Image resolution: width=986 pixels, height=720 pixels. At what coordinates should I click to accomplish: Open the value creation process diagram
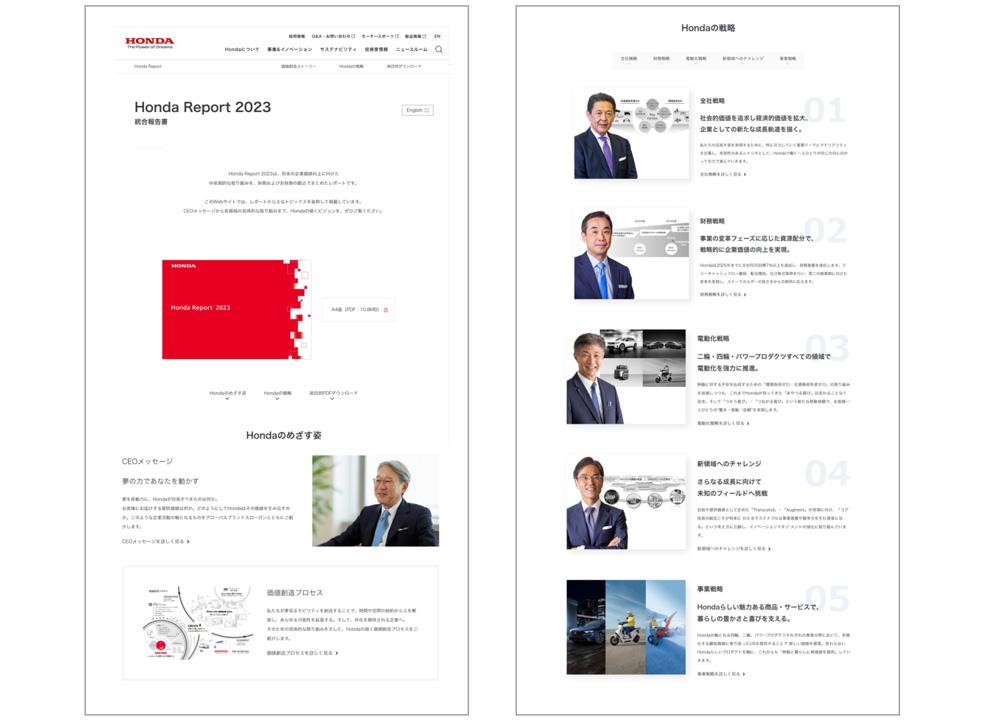[197, 623]
